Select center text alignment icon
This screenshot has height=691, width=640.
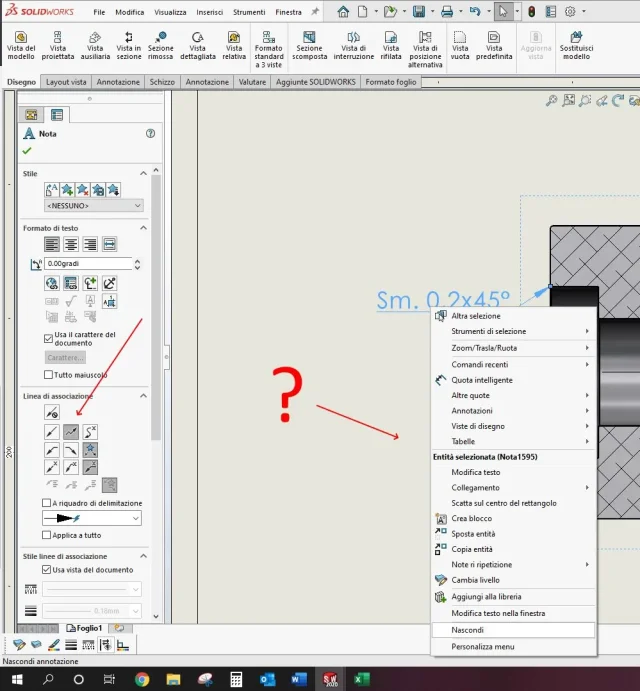71,244
